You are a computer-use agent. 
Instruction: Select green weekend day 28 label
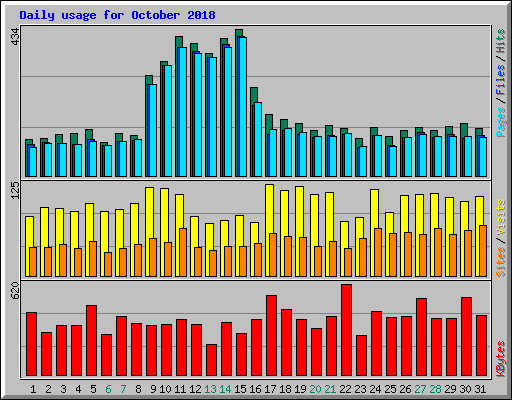click(435, 389)
